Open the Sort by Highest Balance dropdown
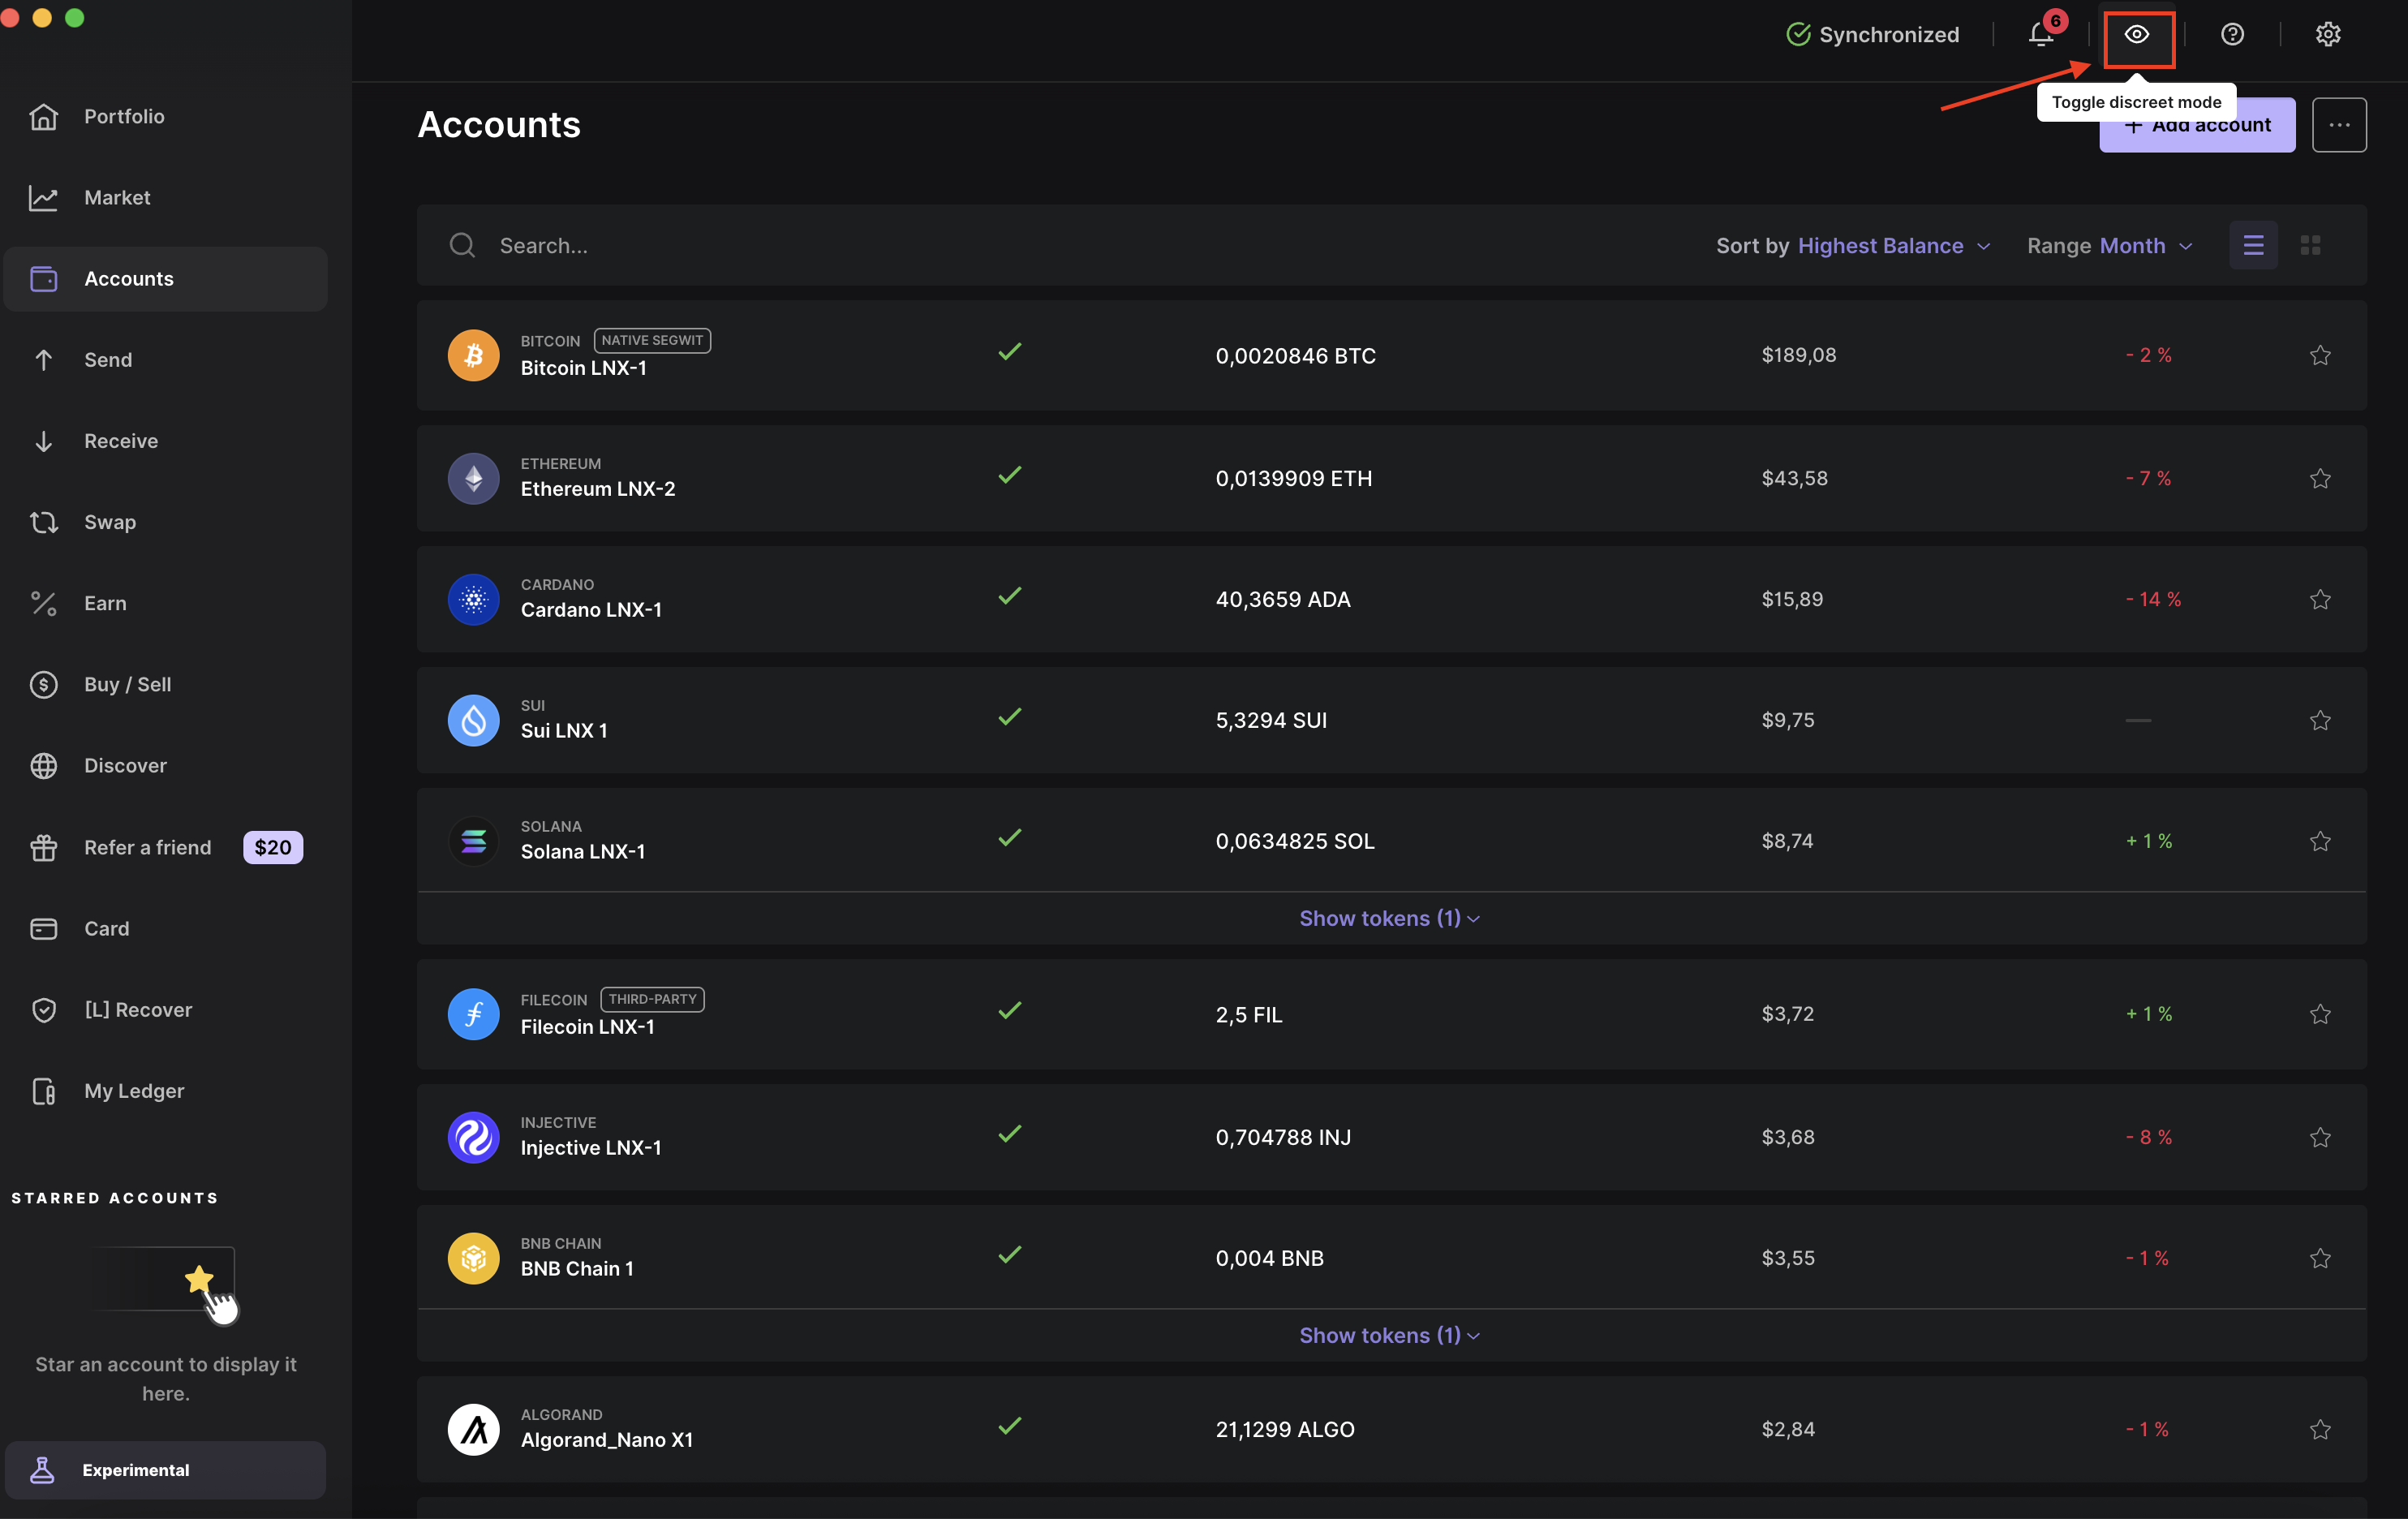The image size is (2408, 1519). (1882, 245)
